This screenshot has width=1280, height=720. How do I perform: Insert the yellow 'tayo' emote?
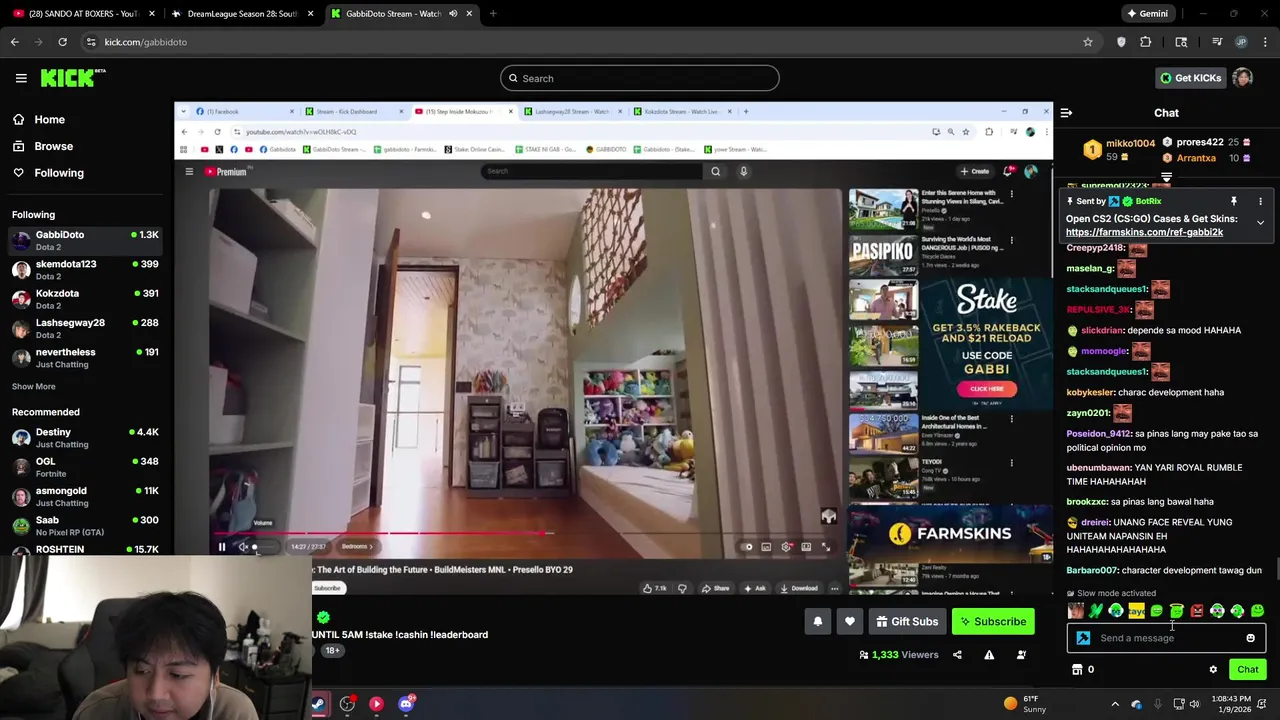point(1136,611)
